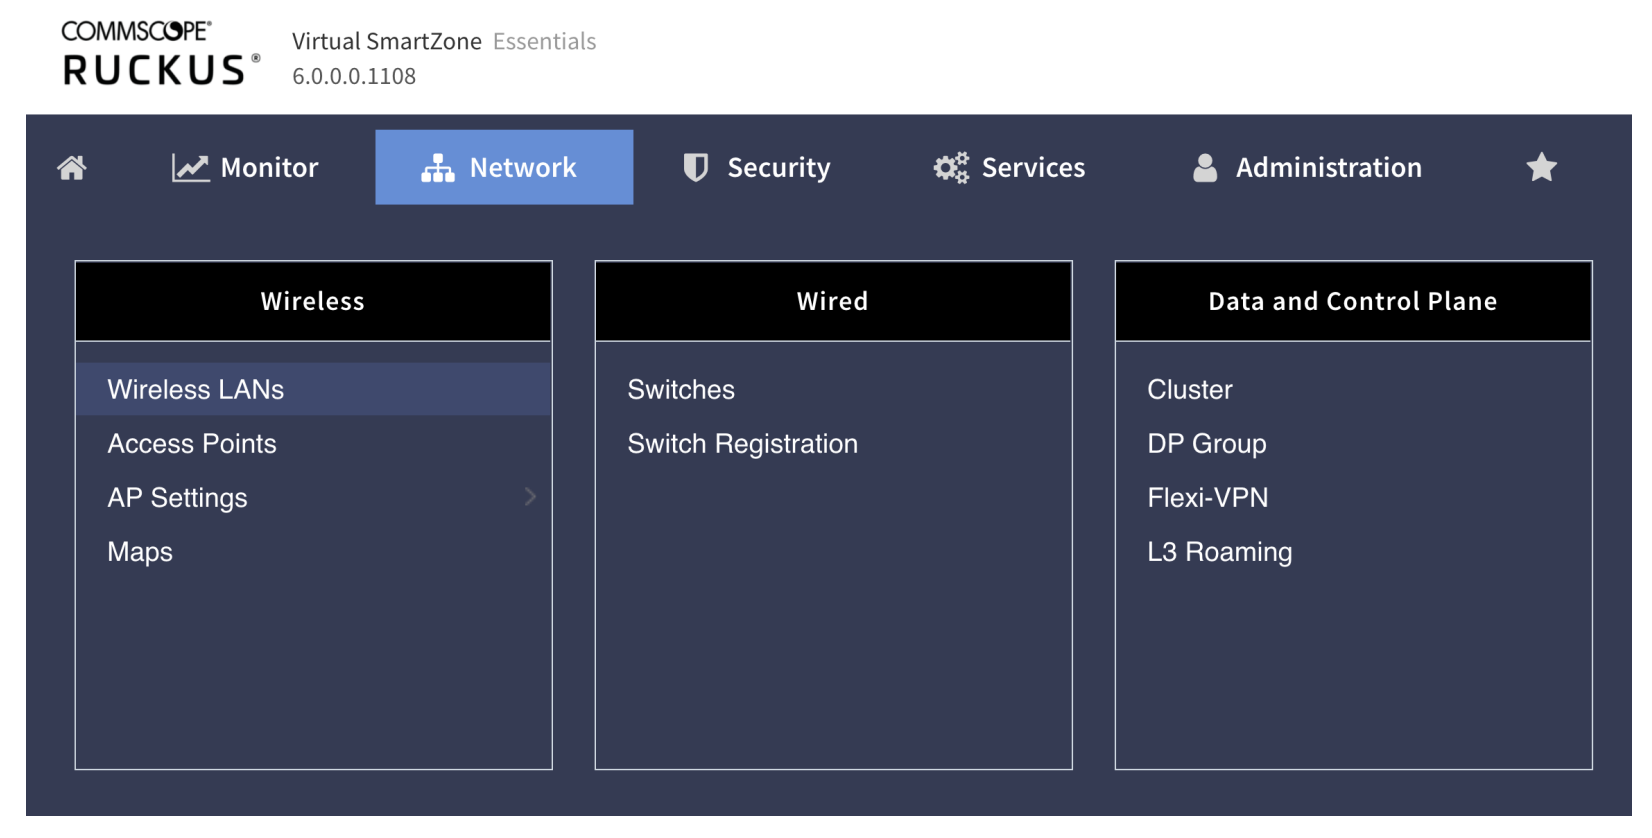Open the Administration menu tab
The width and height of the screenshot is (1652, 838).
[1308, 168]
